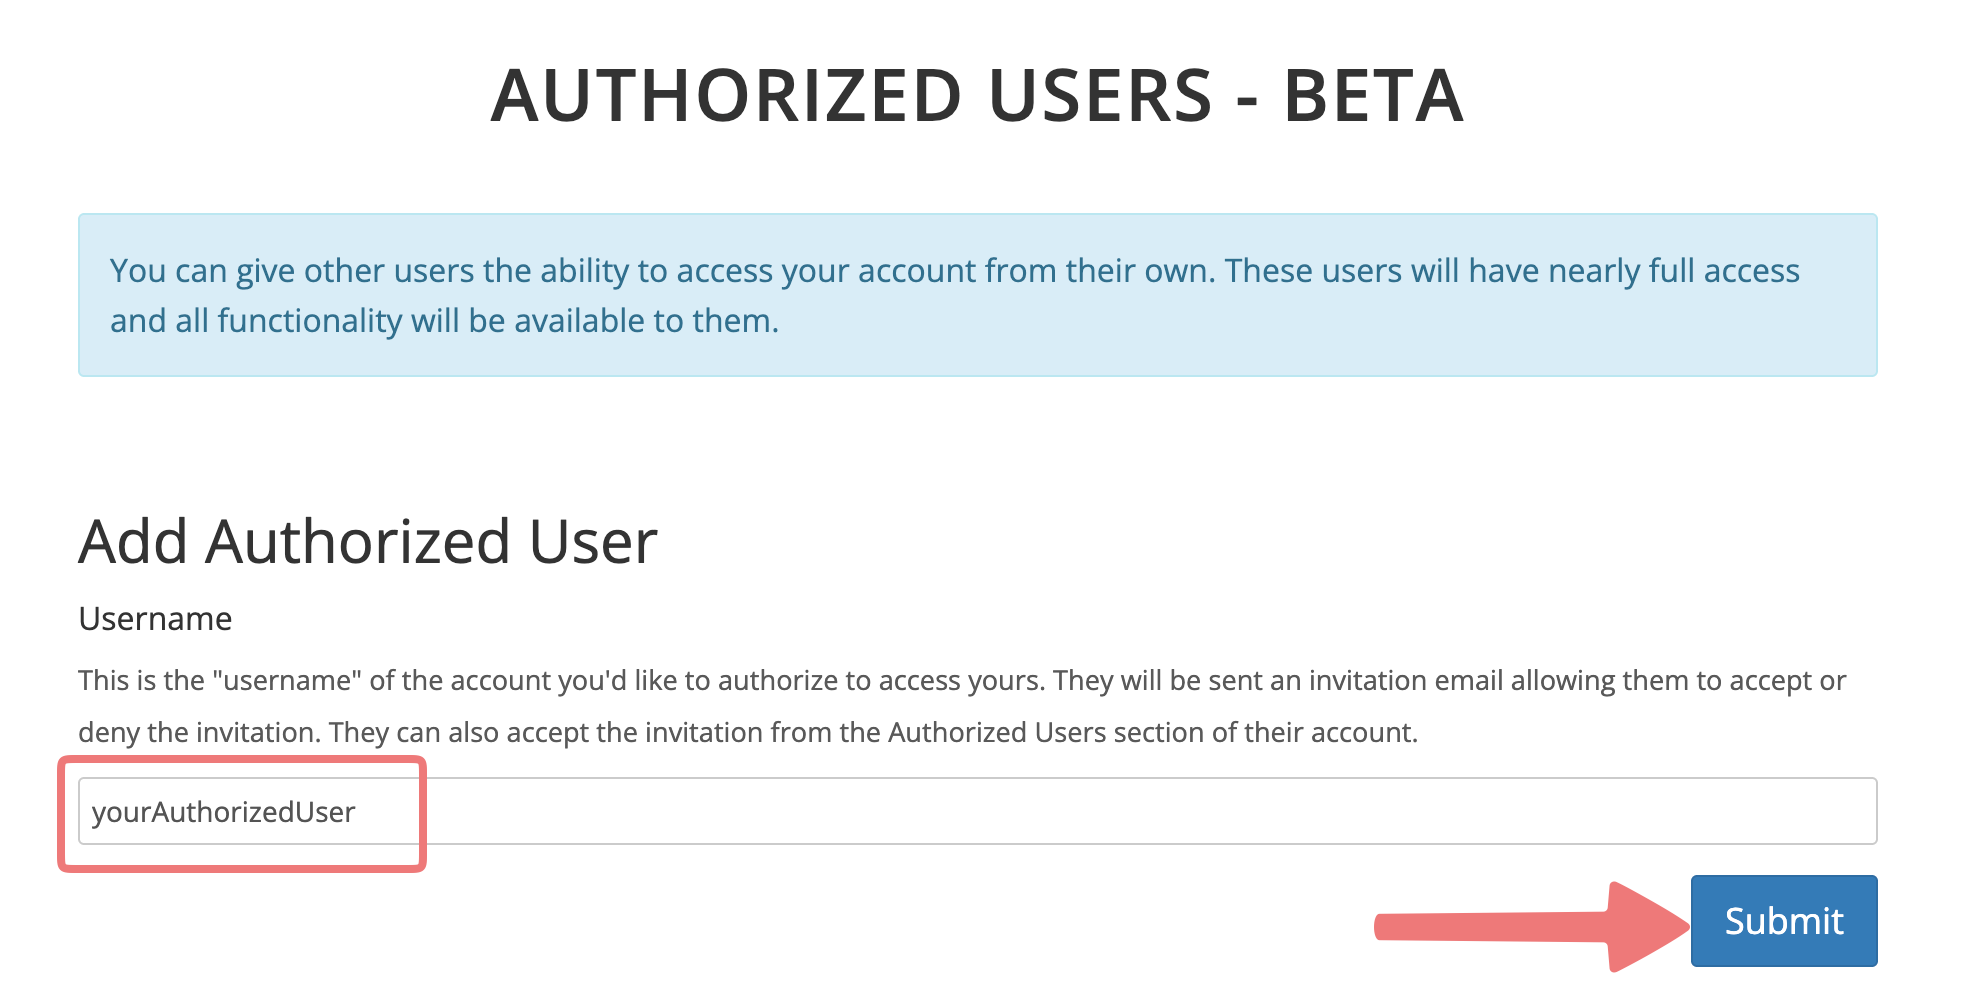
Task: Click the word USERS in page title
Action: (1101, 96)
